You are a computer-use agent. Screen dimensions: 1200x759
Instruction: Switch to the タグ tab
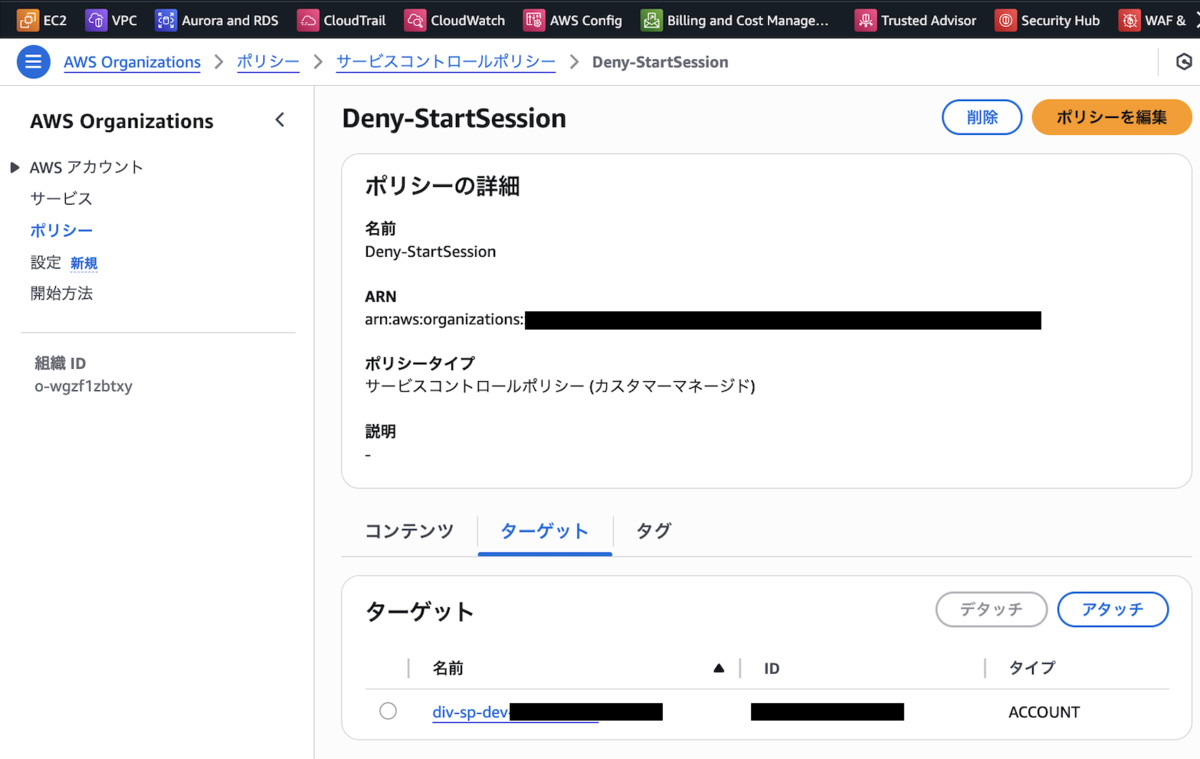pyautogui.click(x=653, y=531)
